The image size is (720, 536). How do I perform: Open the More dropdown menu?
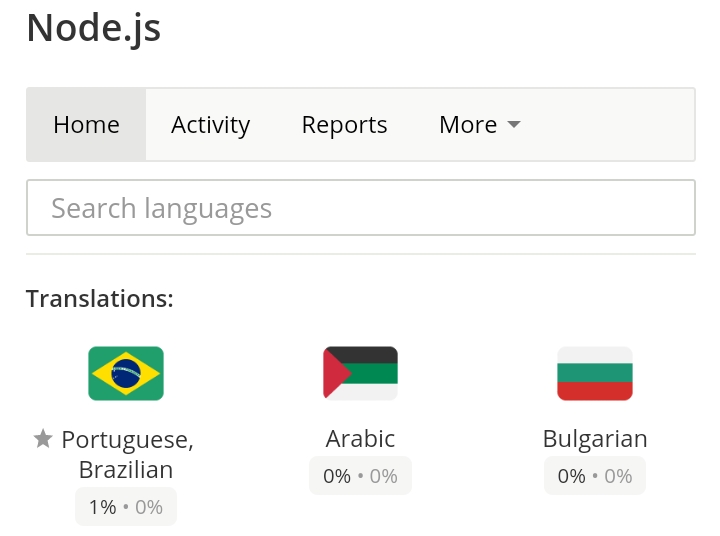[479, 124]
